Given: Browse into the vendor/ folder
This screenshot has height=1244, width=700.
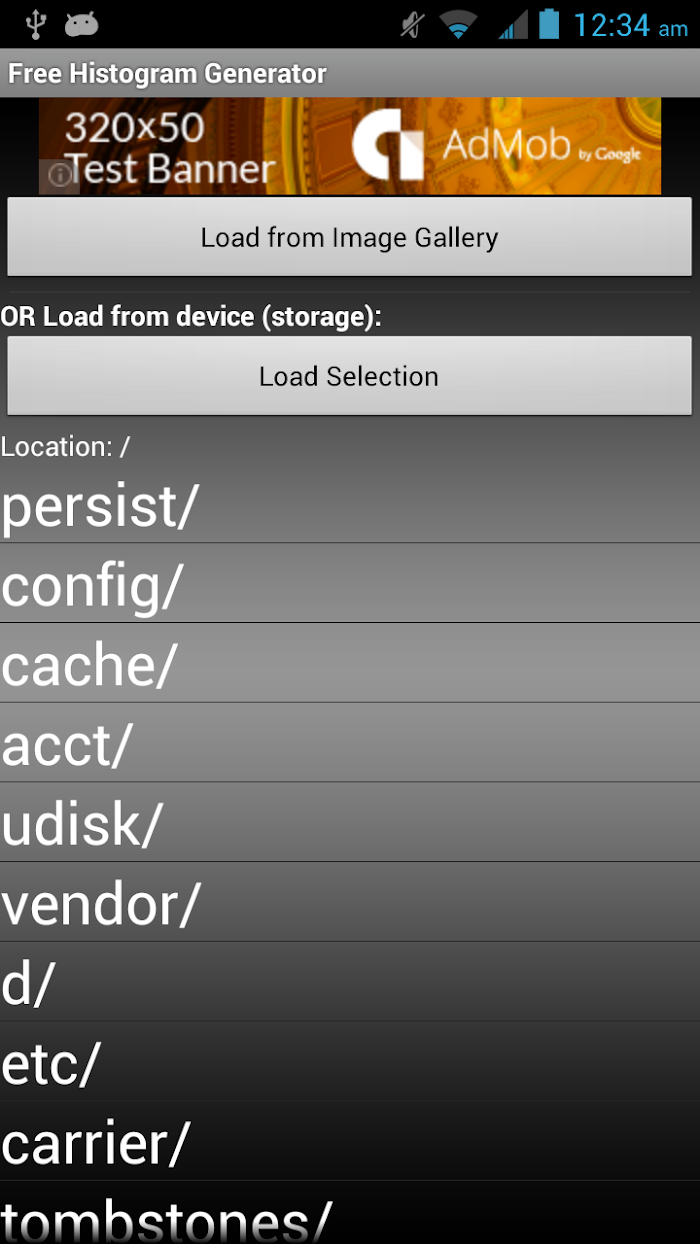Looking at the screenshot, I should tap(350, 902).
